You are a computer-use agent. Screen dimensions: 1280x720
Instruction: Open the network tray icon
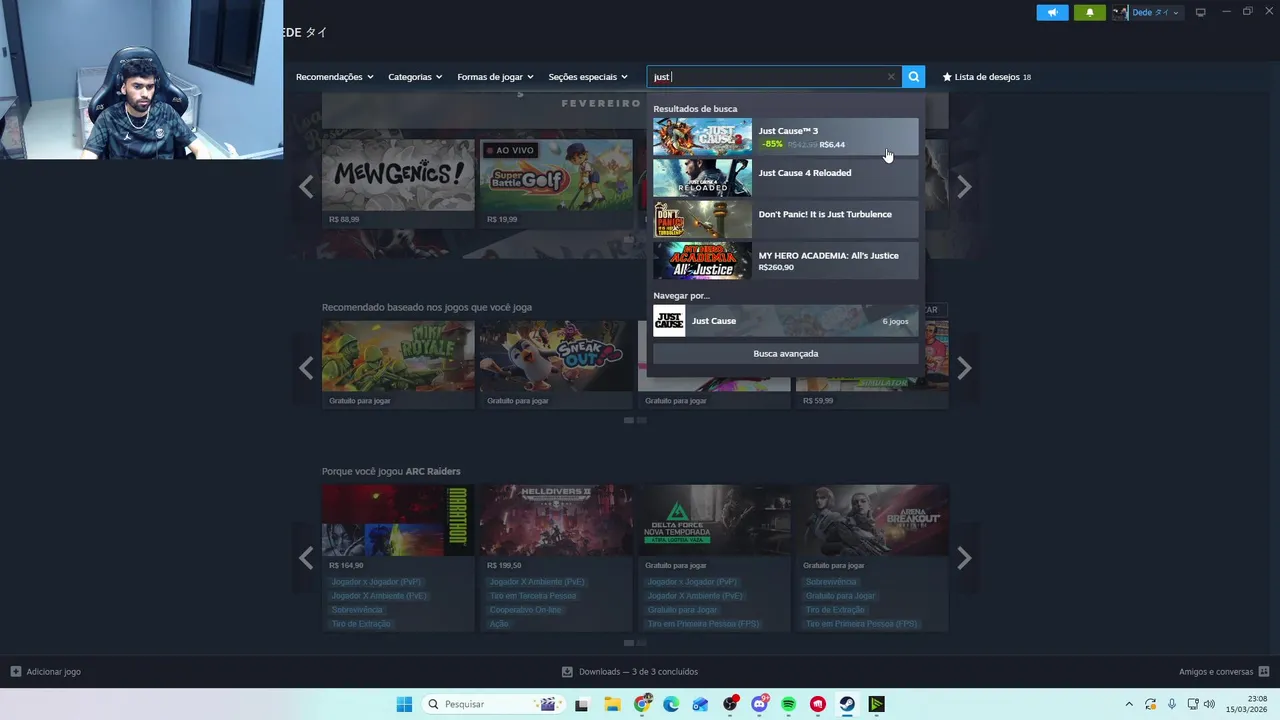point(1192,704)
